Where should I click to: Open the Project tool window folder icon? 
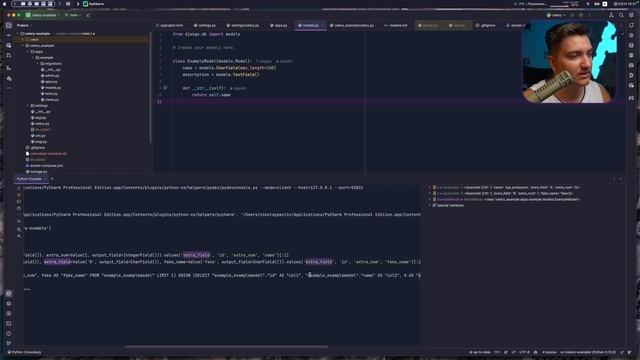[x=9, y=25]
